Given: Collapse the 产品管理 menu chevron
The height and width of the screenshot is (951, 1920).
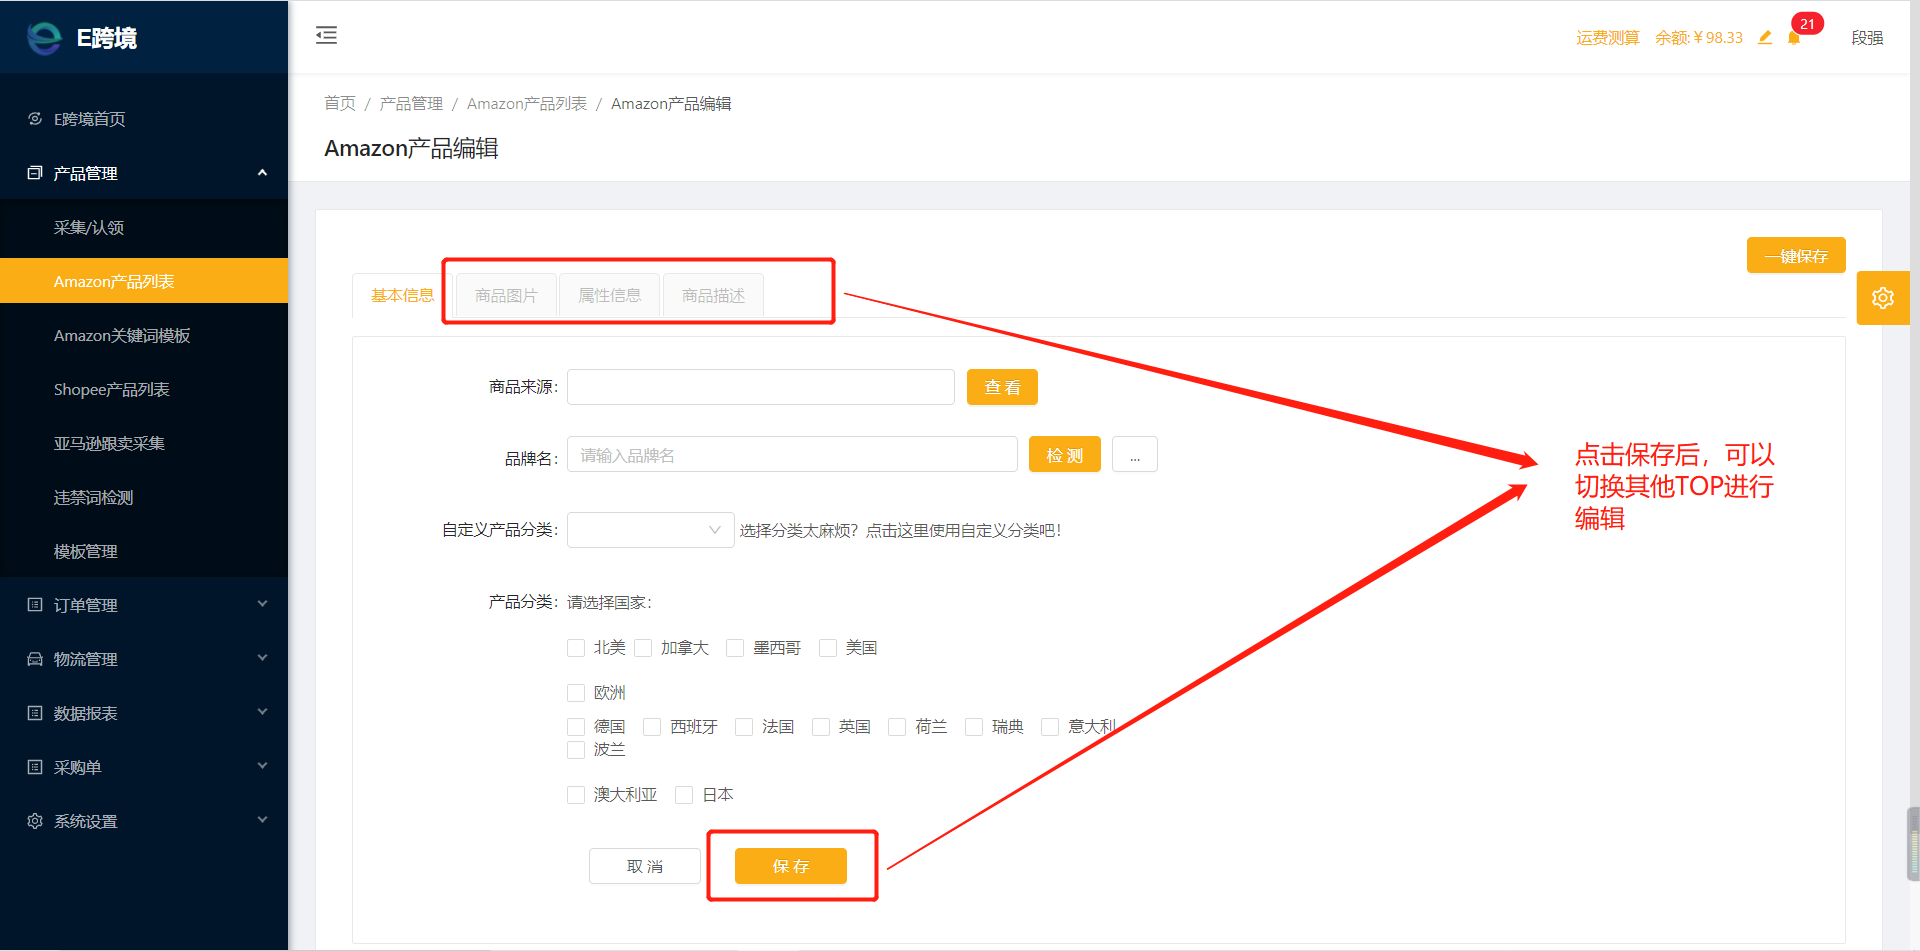Looking at the screenshot, I should (262, 173).
